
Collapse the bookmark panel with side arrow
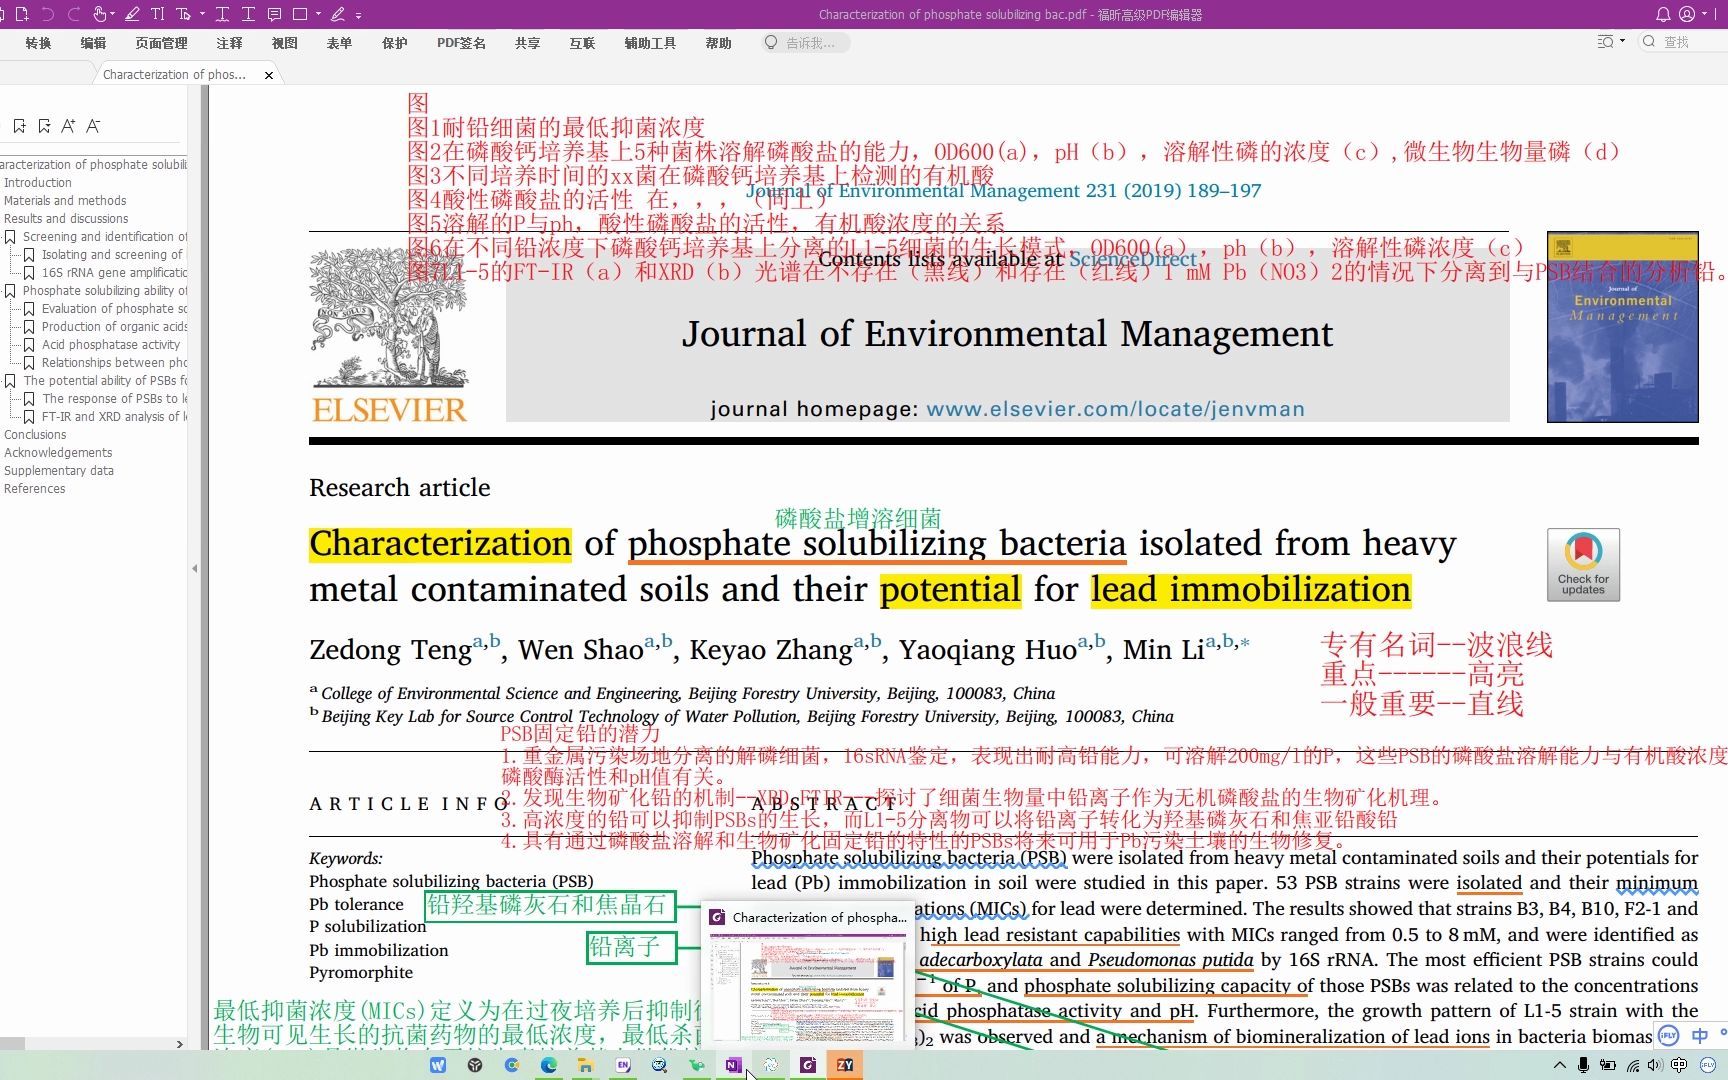[194, 568]
